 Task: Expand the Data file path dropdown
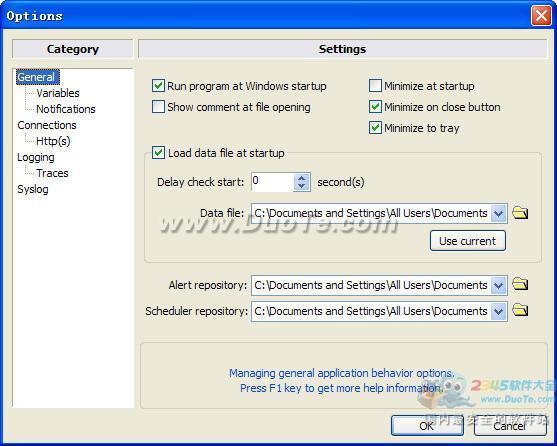(x=498, y=213)
